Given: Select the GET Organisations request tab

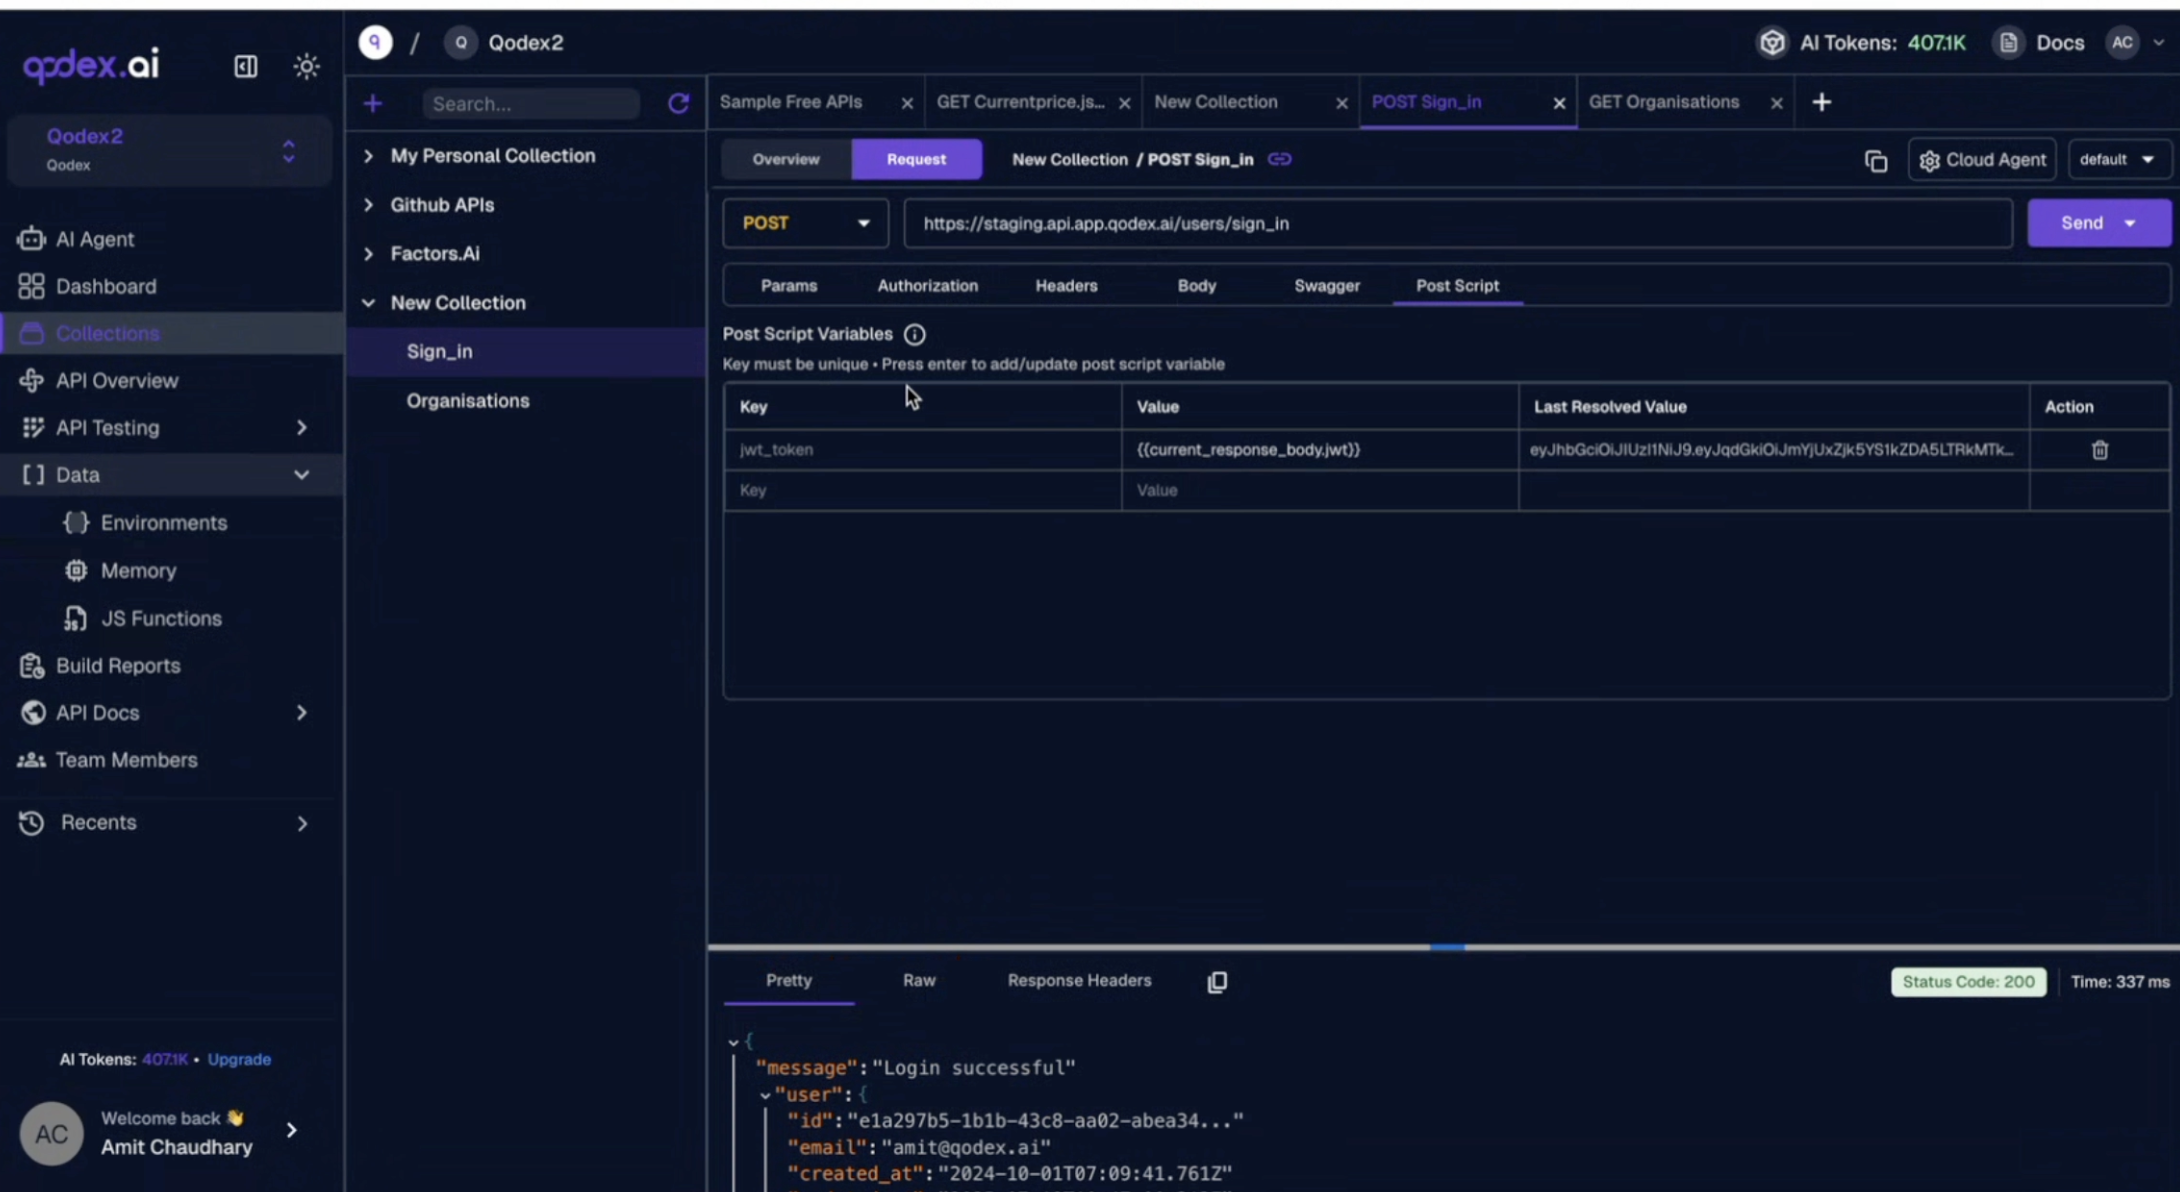Looking at the screenshot, I should point(1664,102).
